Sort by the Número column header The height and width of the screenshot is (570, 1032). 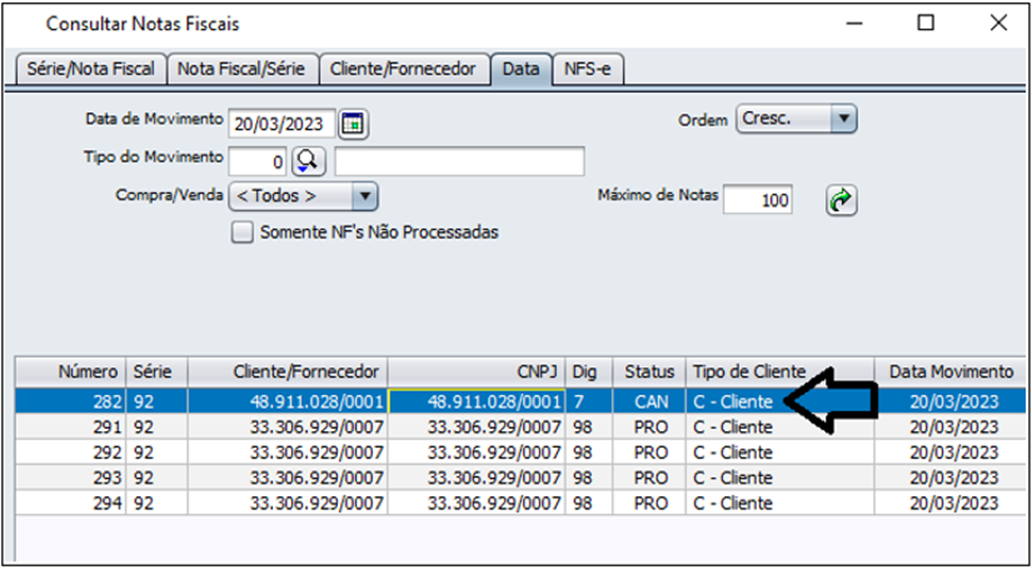pyautogui.click(x=87, y=371)
